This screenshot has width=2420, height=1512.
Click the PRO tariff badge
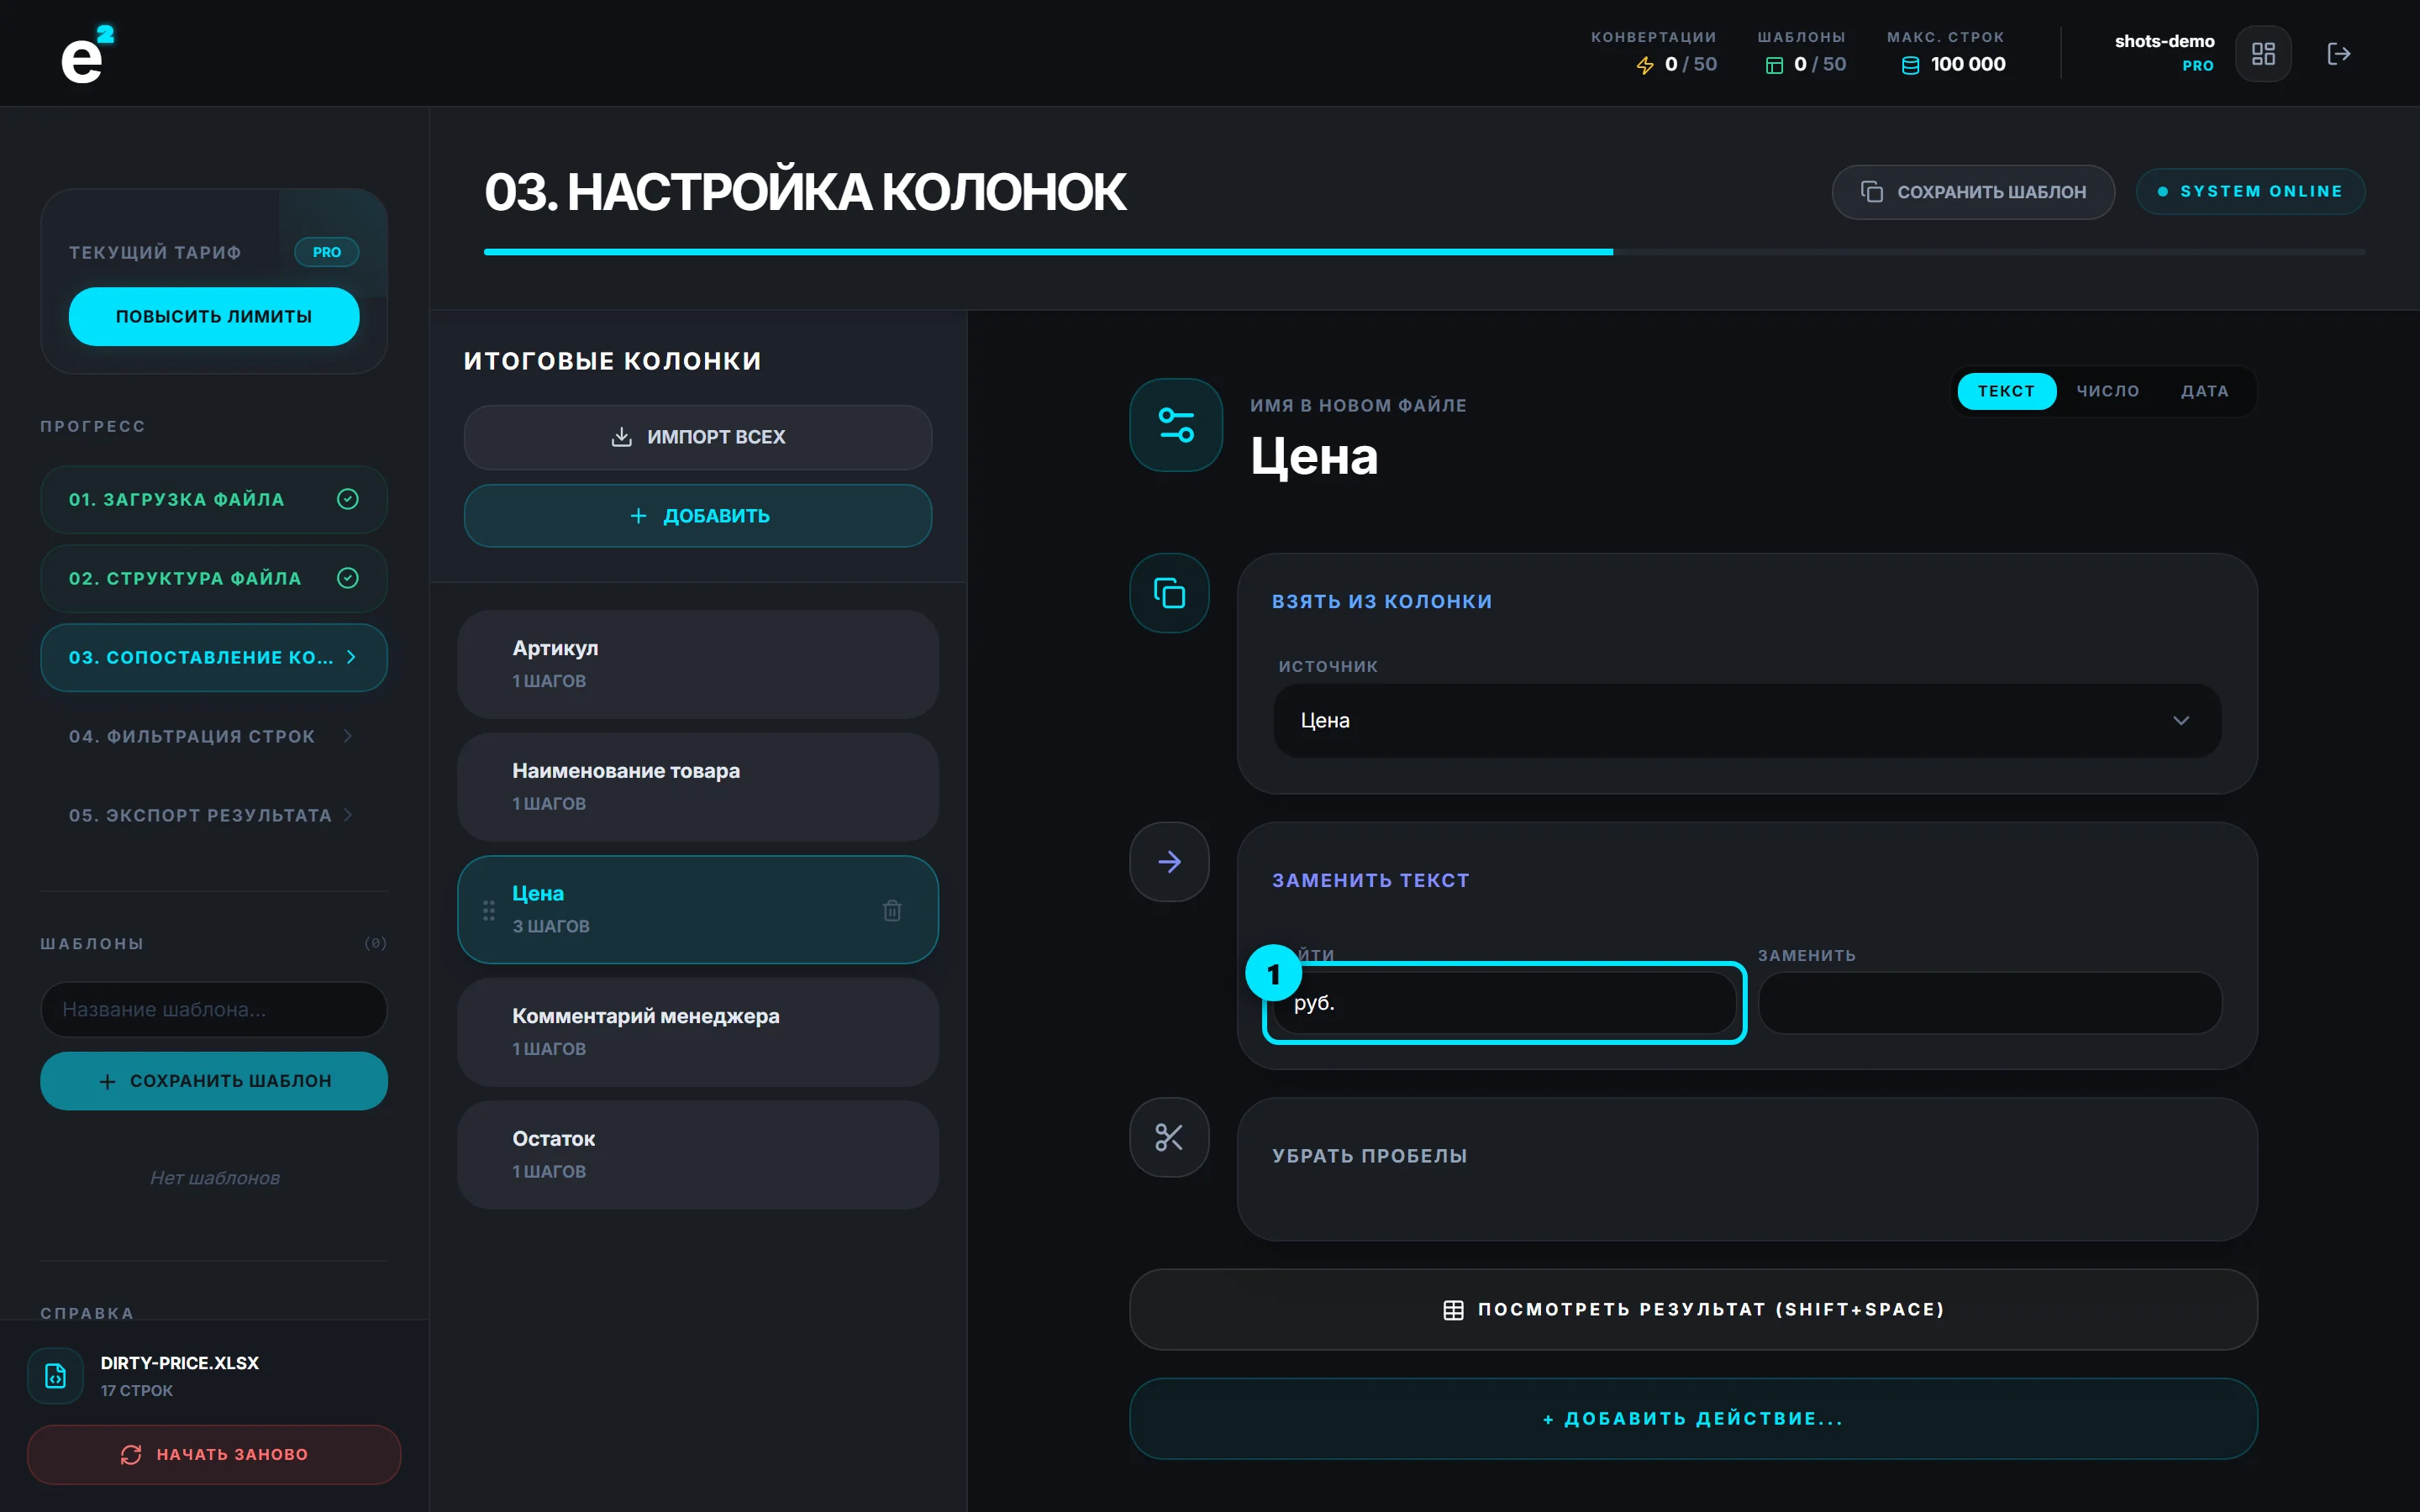click(326, 252)
